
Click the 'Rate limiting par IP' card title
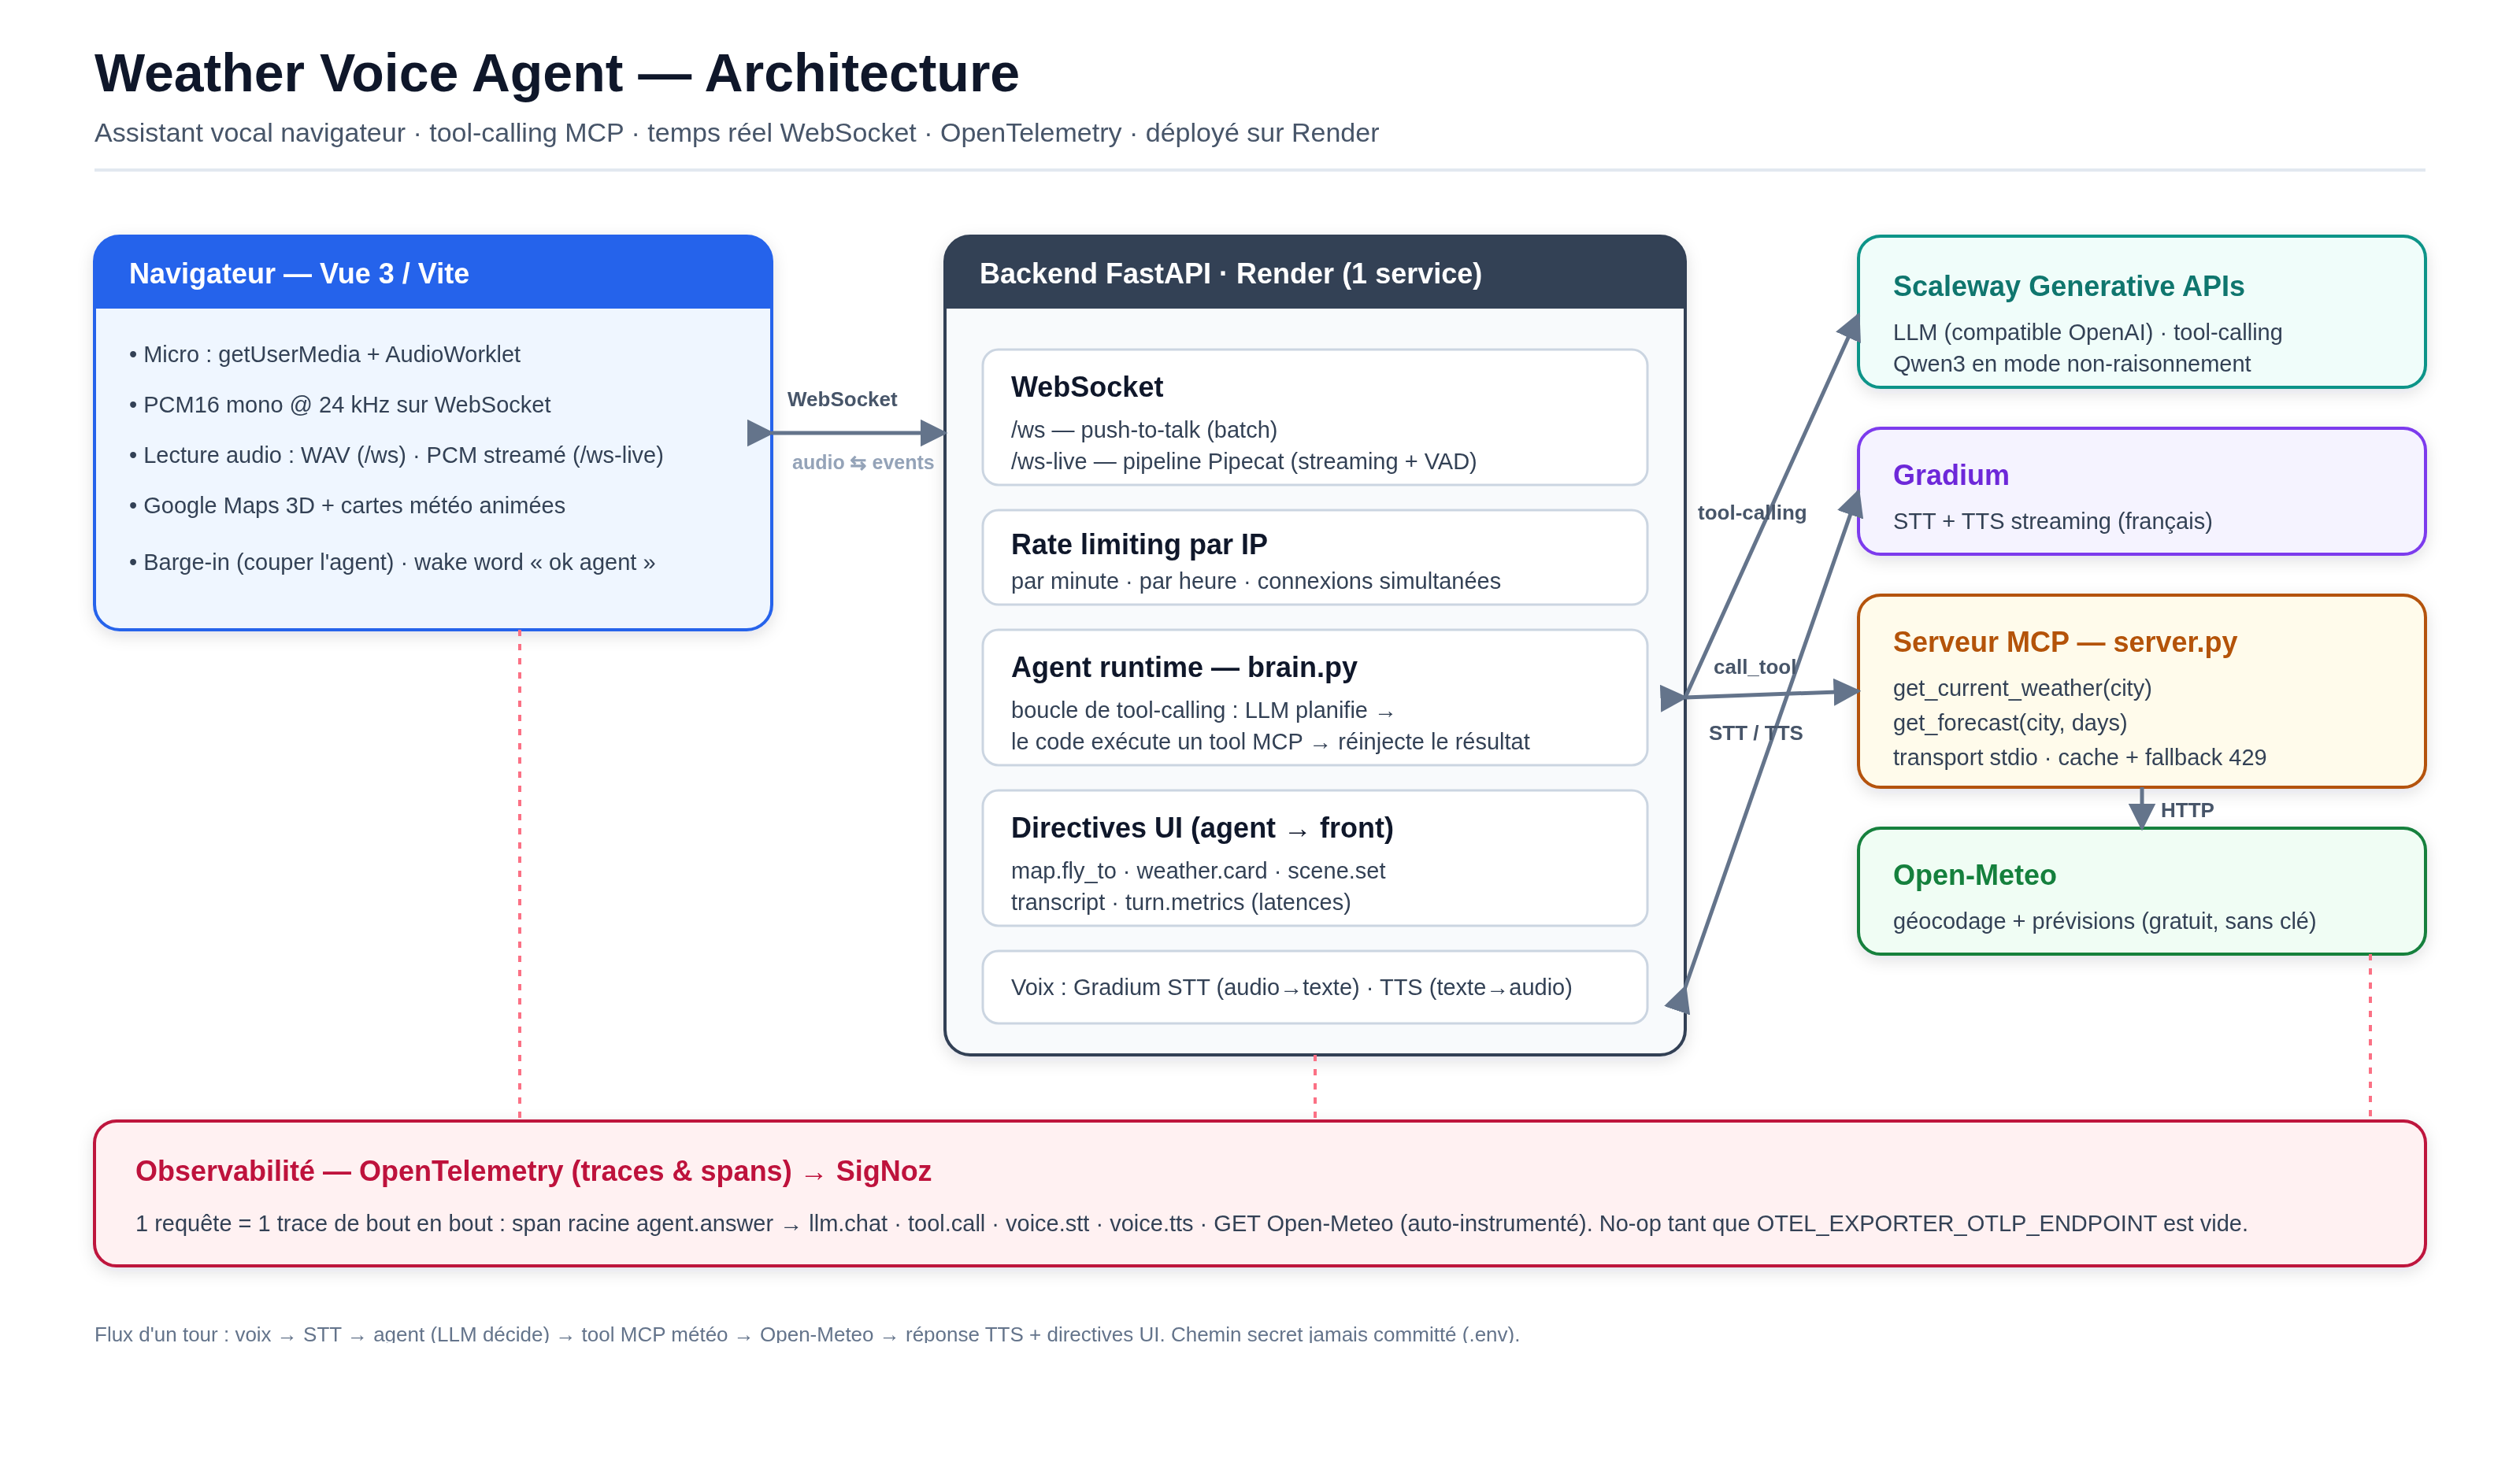pyautogui.click(x=1139, y=544)
